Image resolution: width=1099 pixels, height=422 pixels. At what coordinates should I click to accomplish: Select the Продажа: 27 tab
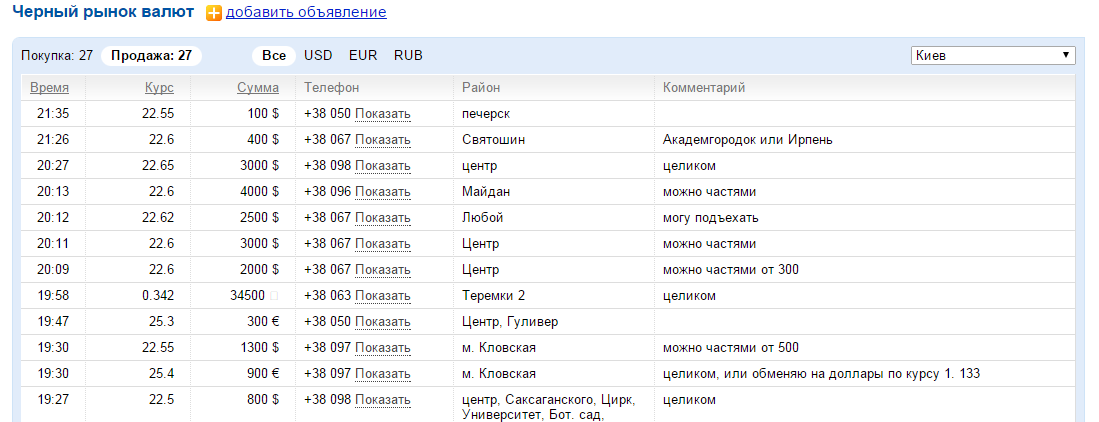pyautogui.click(x=151, y=55)
